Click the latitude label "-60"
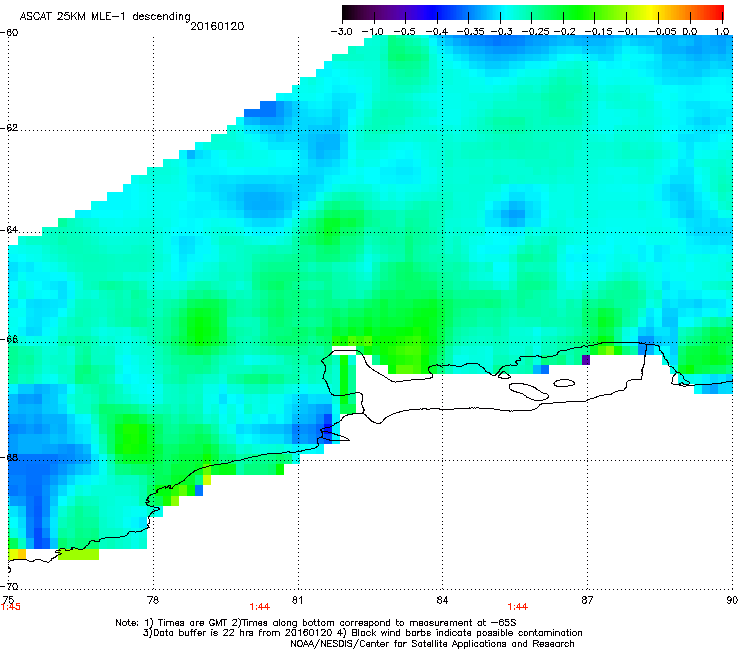740x650 pixels. click(x=9, y=33)
